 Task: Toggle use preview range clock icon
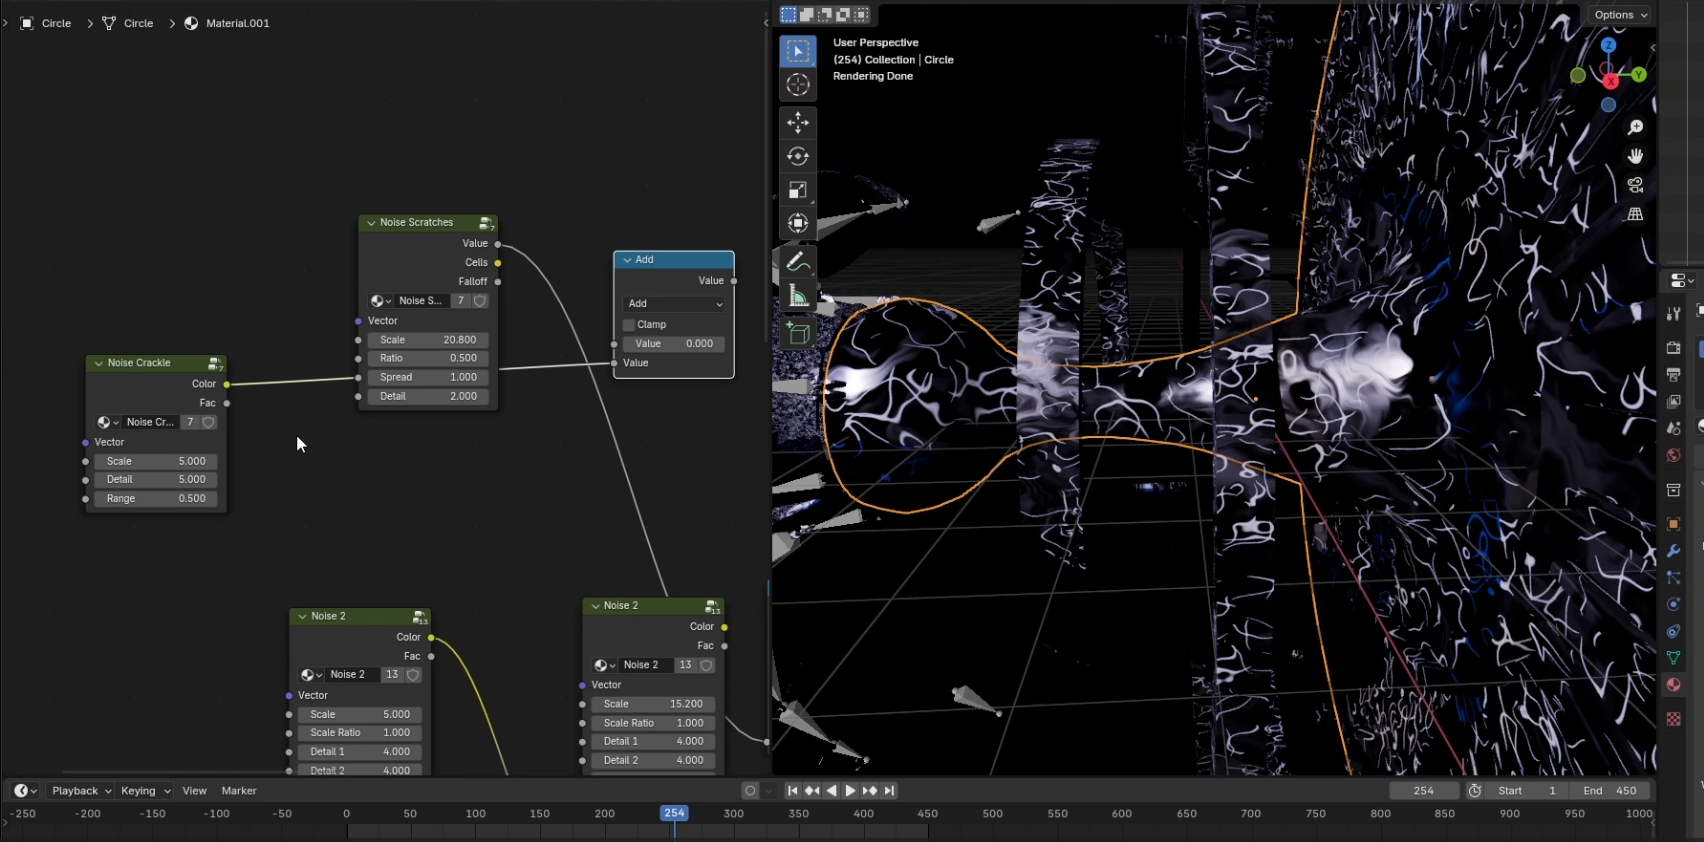pos(1474,791)
